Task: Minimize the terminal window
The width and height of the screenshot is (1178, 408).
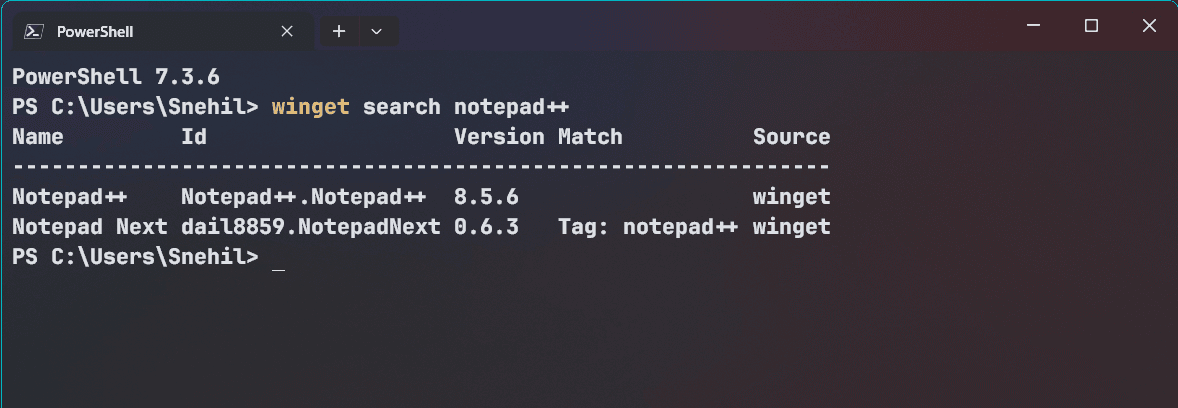Action: 1034,26
